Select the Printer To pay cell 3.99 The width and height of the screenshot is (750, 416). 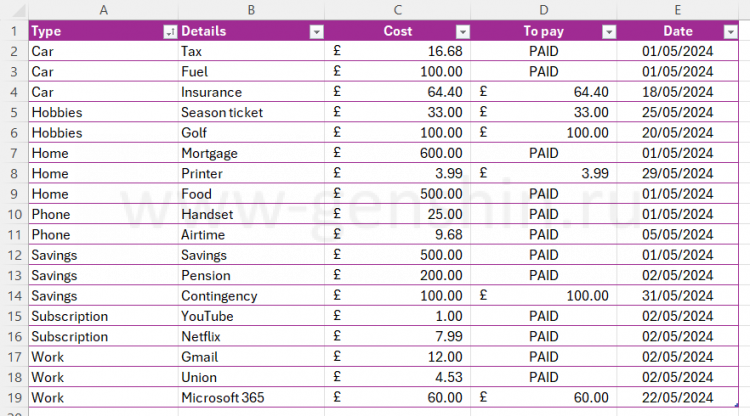[544, 173]
